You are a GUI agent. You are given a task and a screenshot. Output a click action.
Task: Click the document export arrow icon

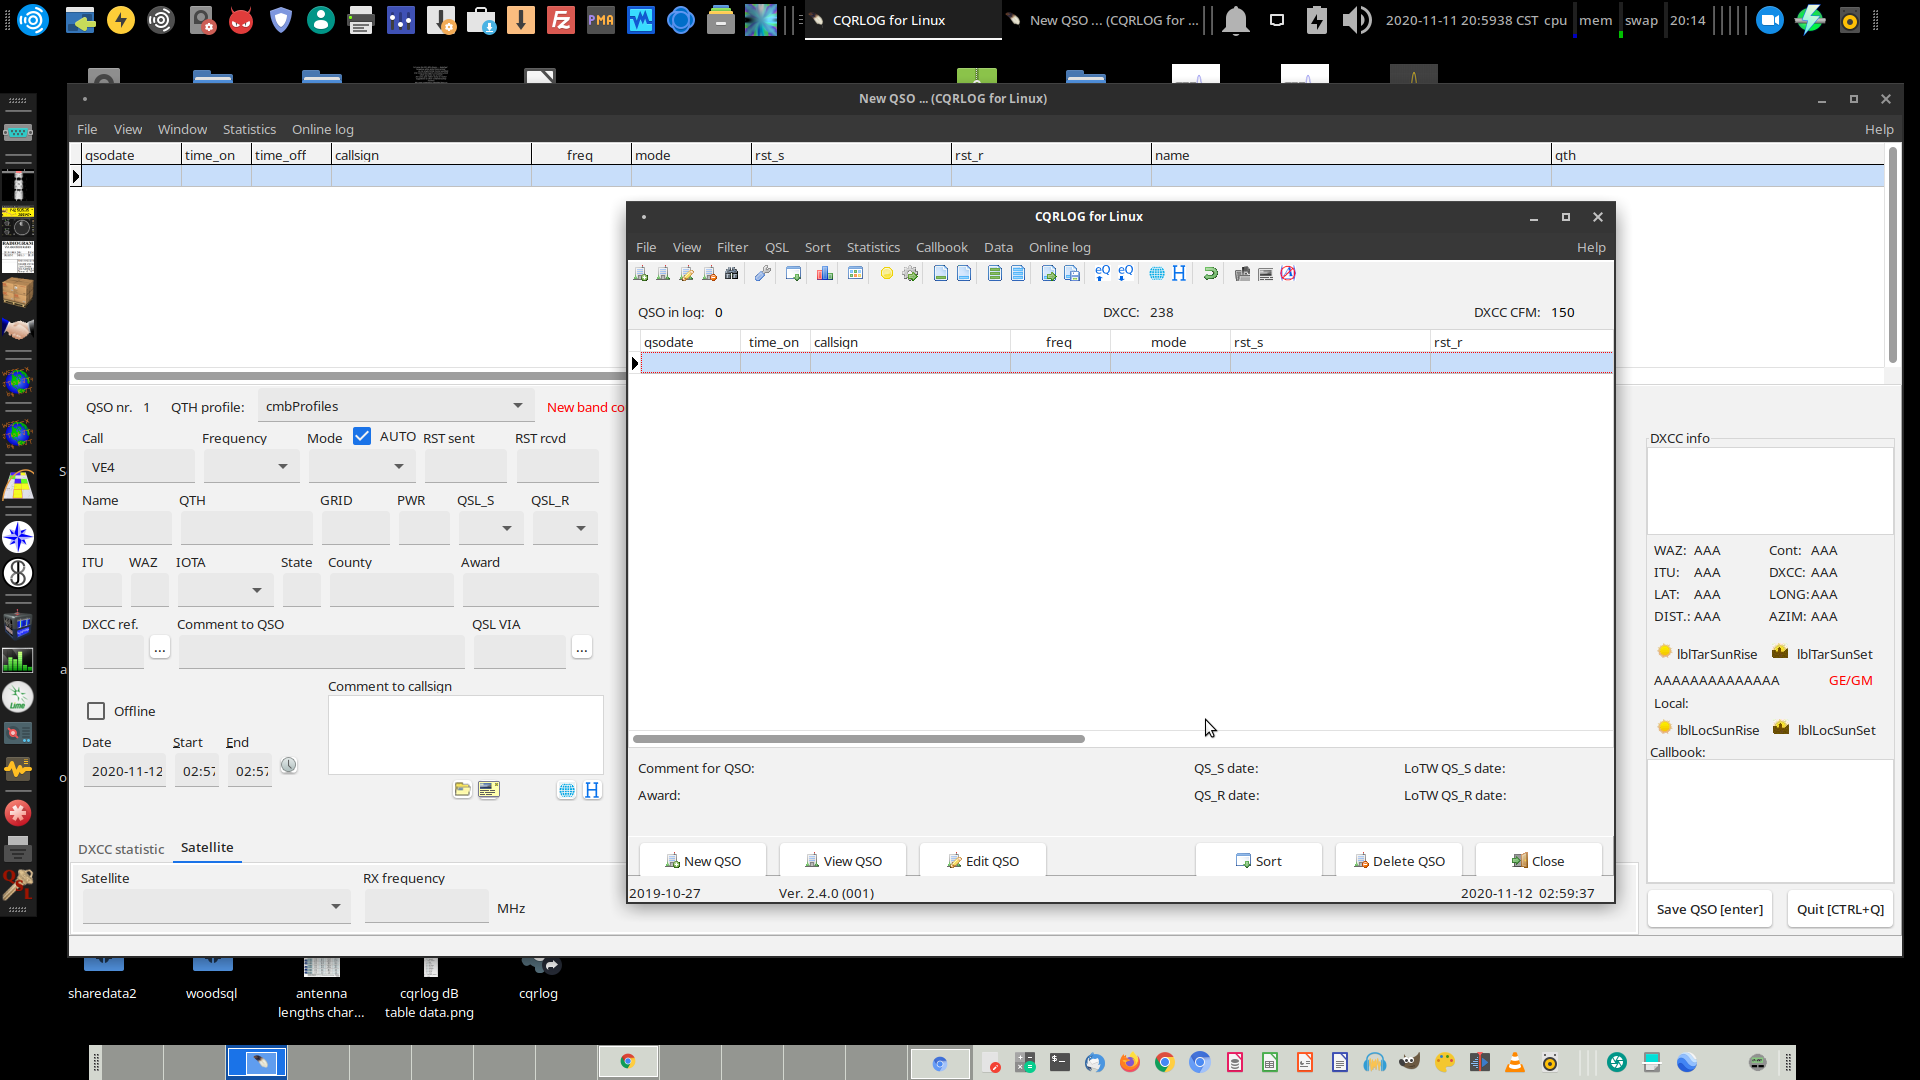click(1049, 273)
